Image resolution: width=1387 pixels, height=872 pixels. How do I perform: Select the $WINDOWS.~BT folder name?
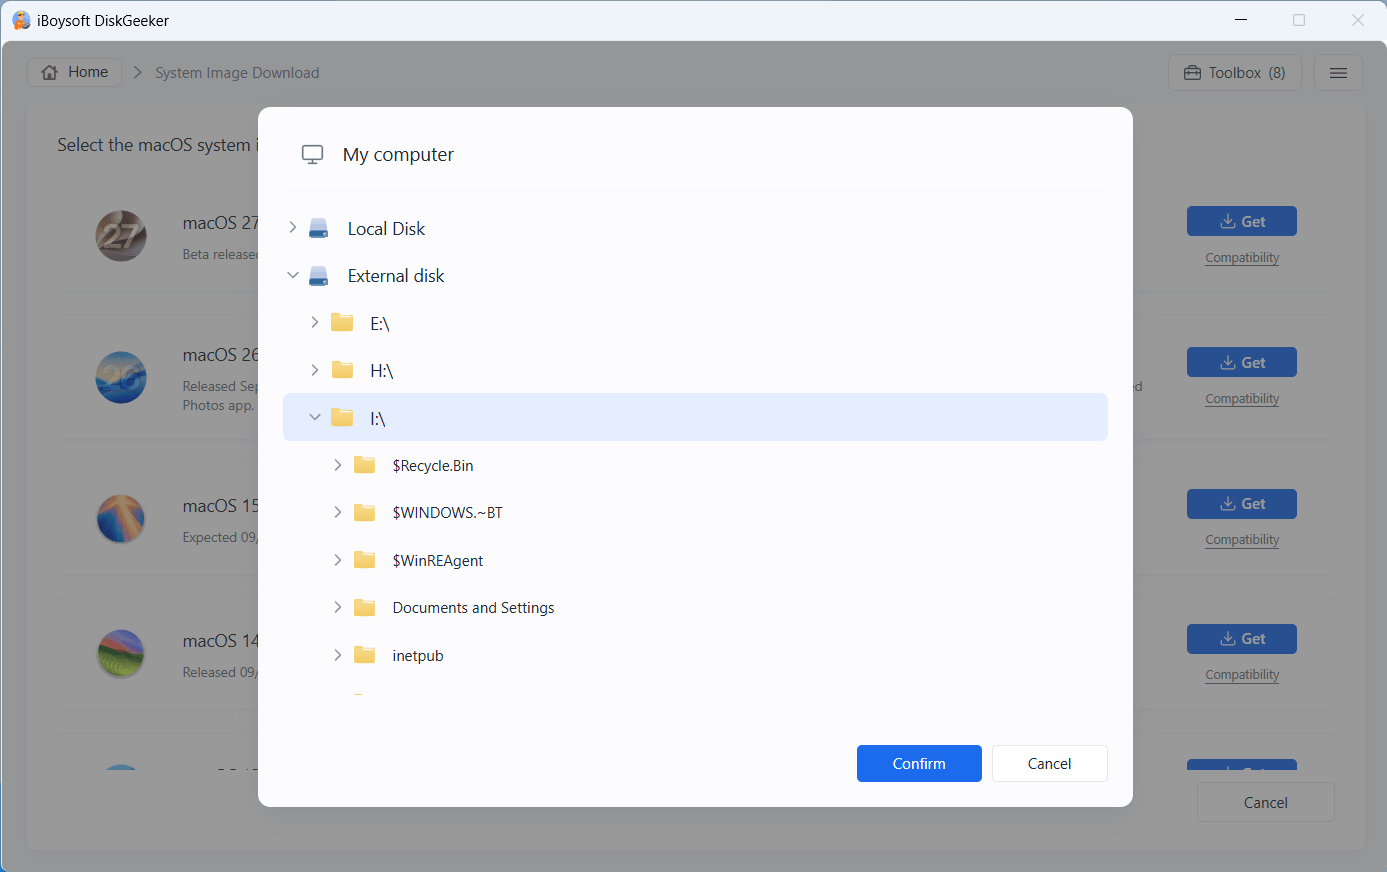tap(447, 513)
